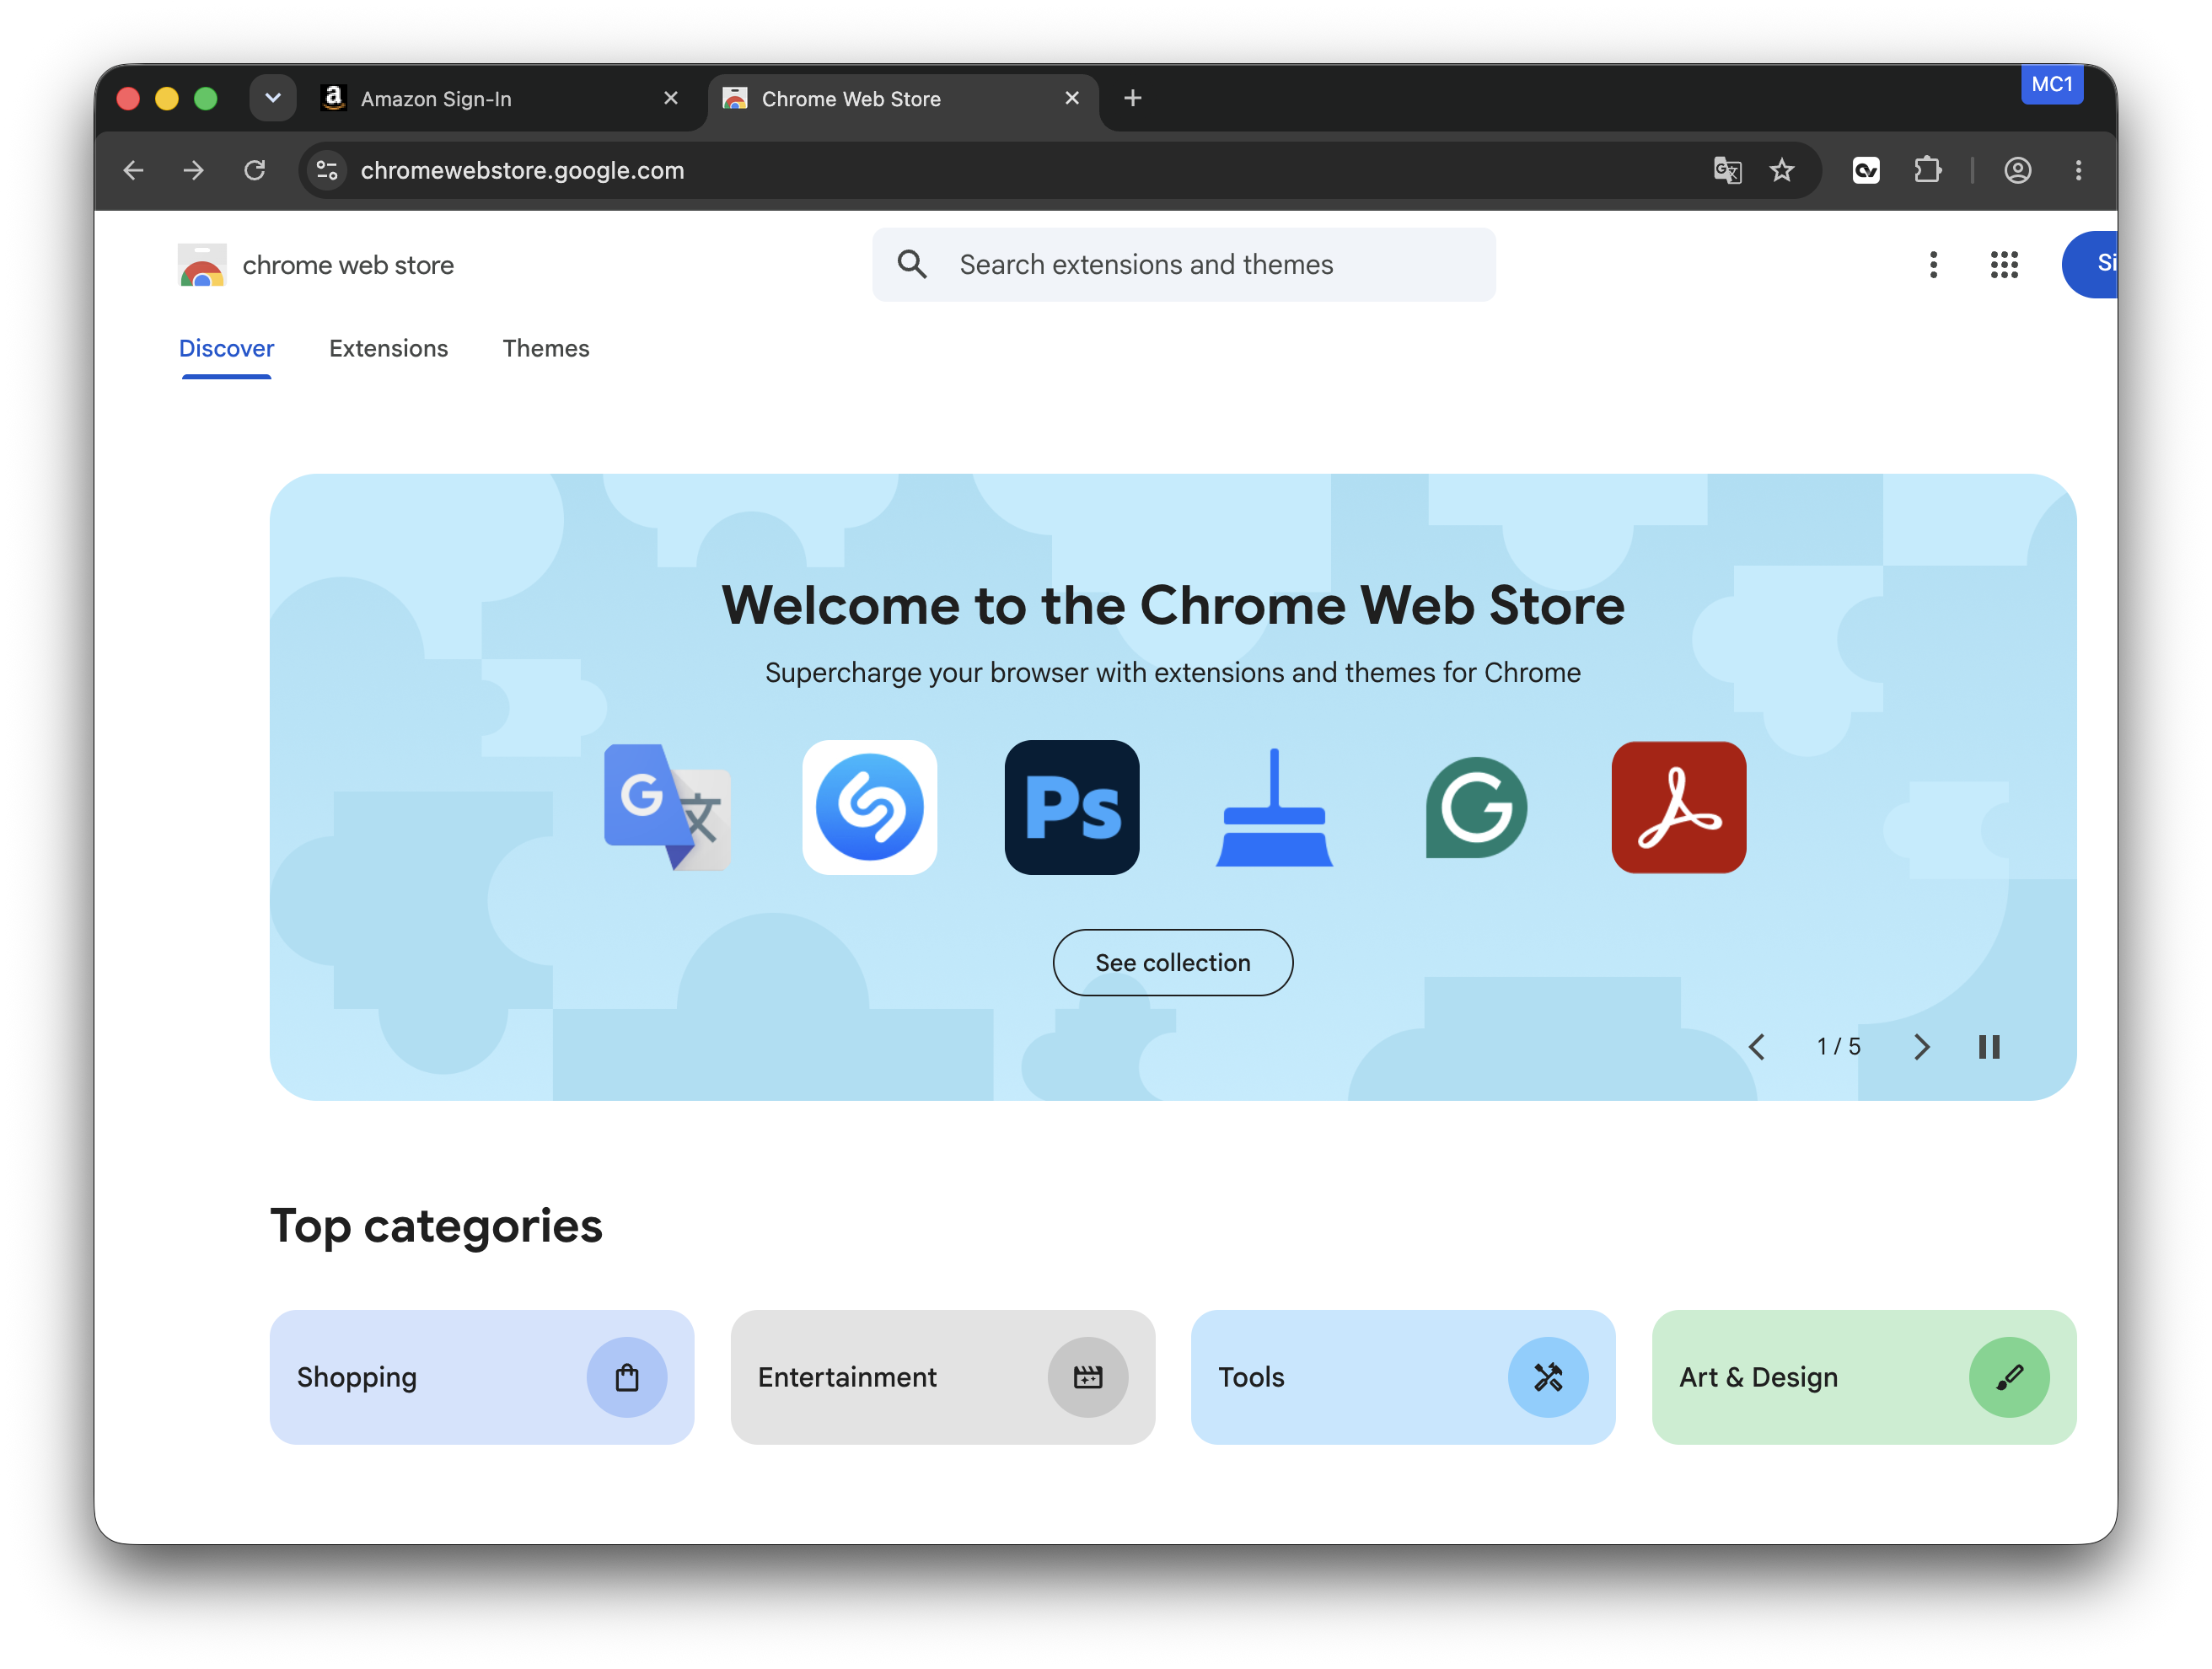Open the Adobe Acrobat extension icon
The image size is (2212, 1669).
(x=1679, y=807)
